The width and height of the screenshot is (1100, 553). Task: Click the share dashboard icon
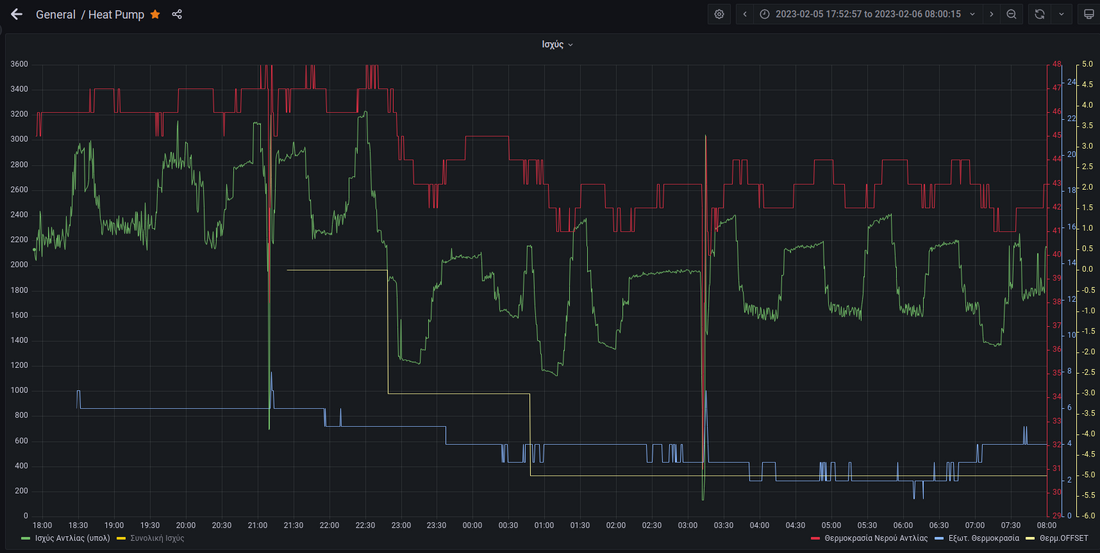(x=177, y=15)
